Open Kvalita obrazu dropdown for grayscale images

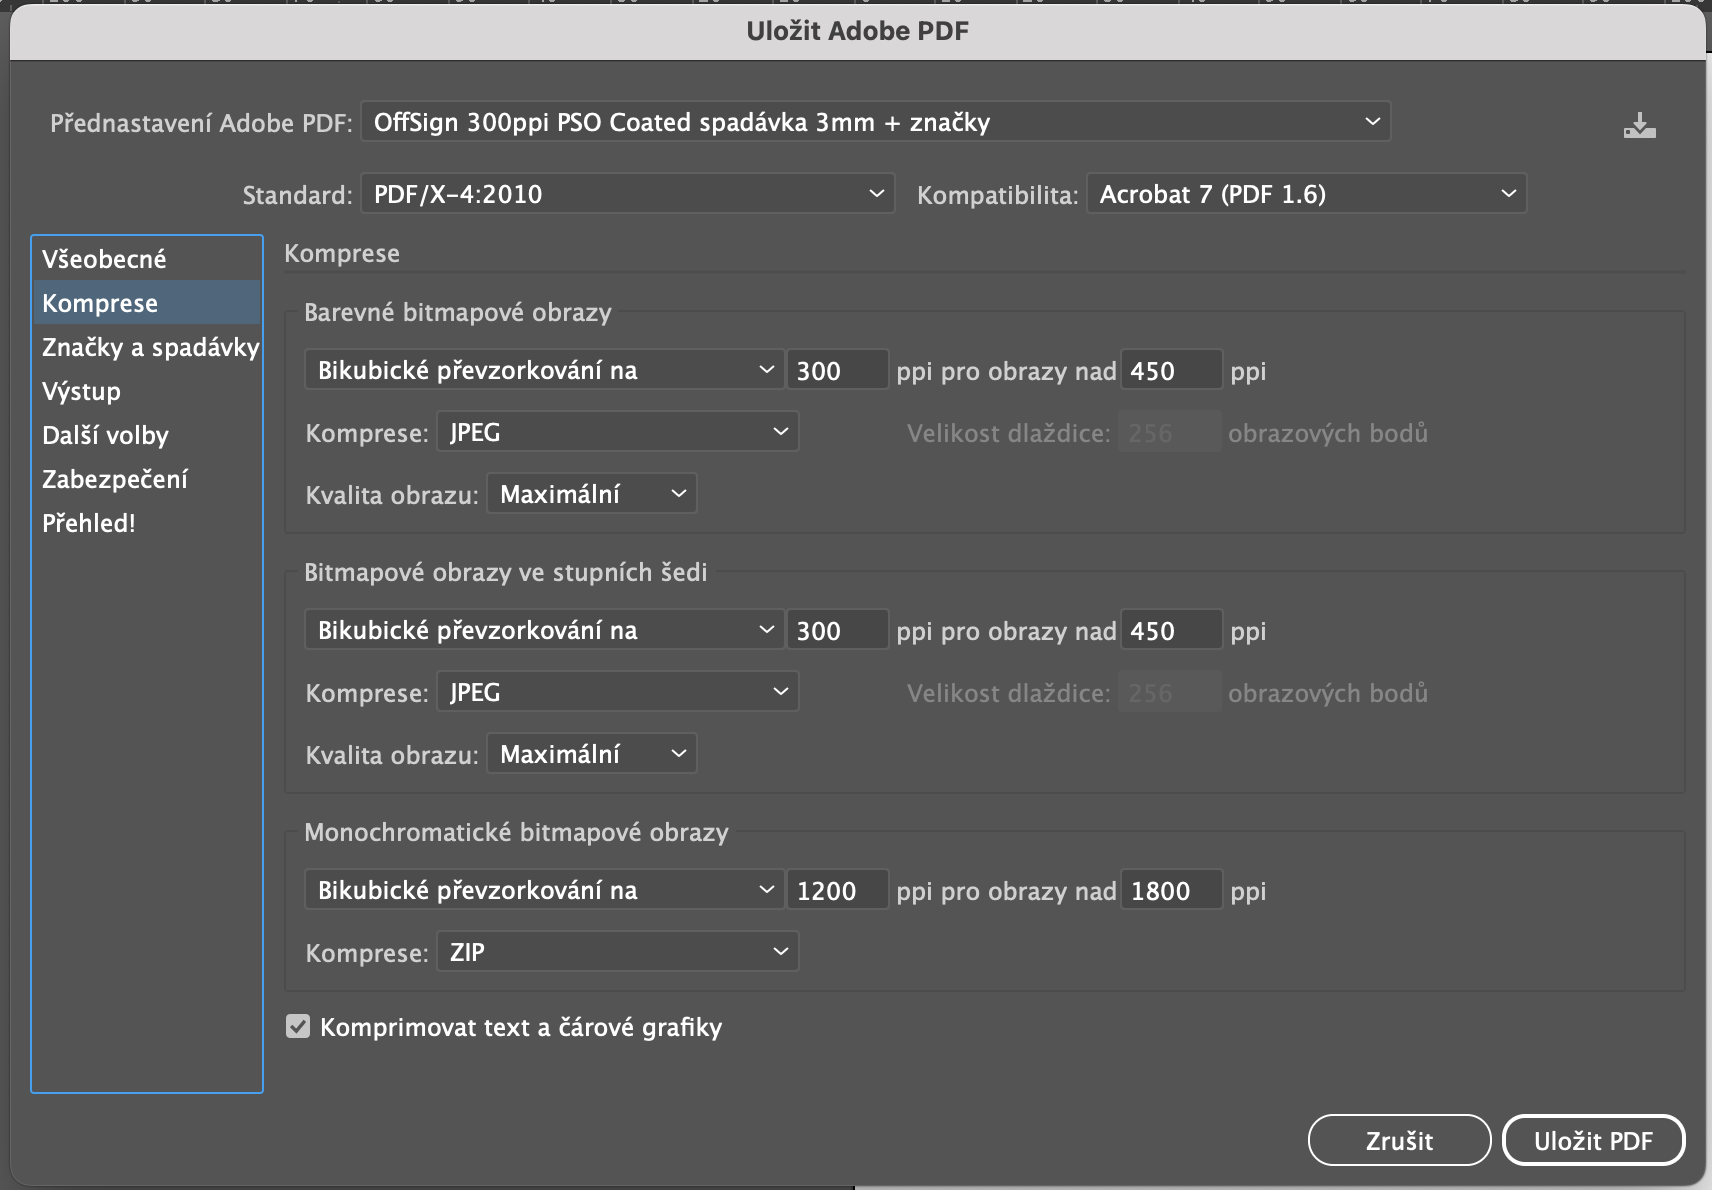[x=591, y=754]
